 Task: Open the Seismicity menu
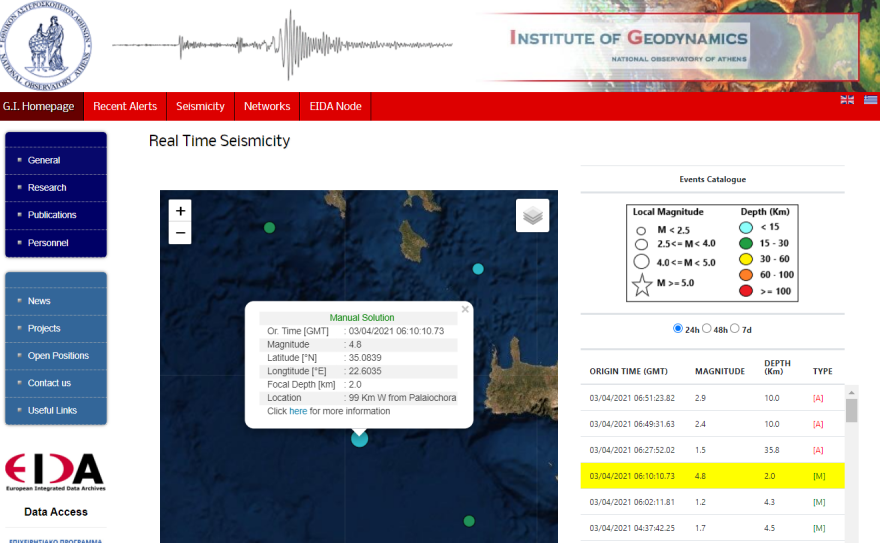click(x=200, y=106)
